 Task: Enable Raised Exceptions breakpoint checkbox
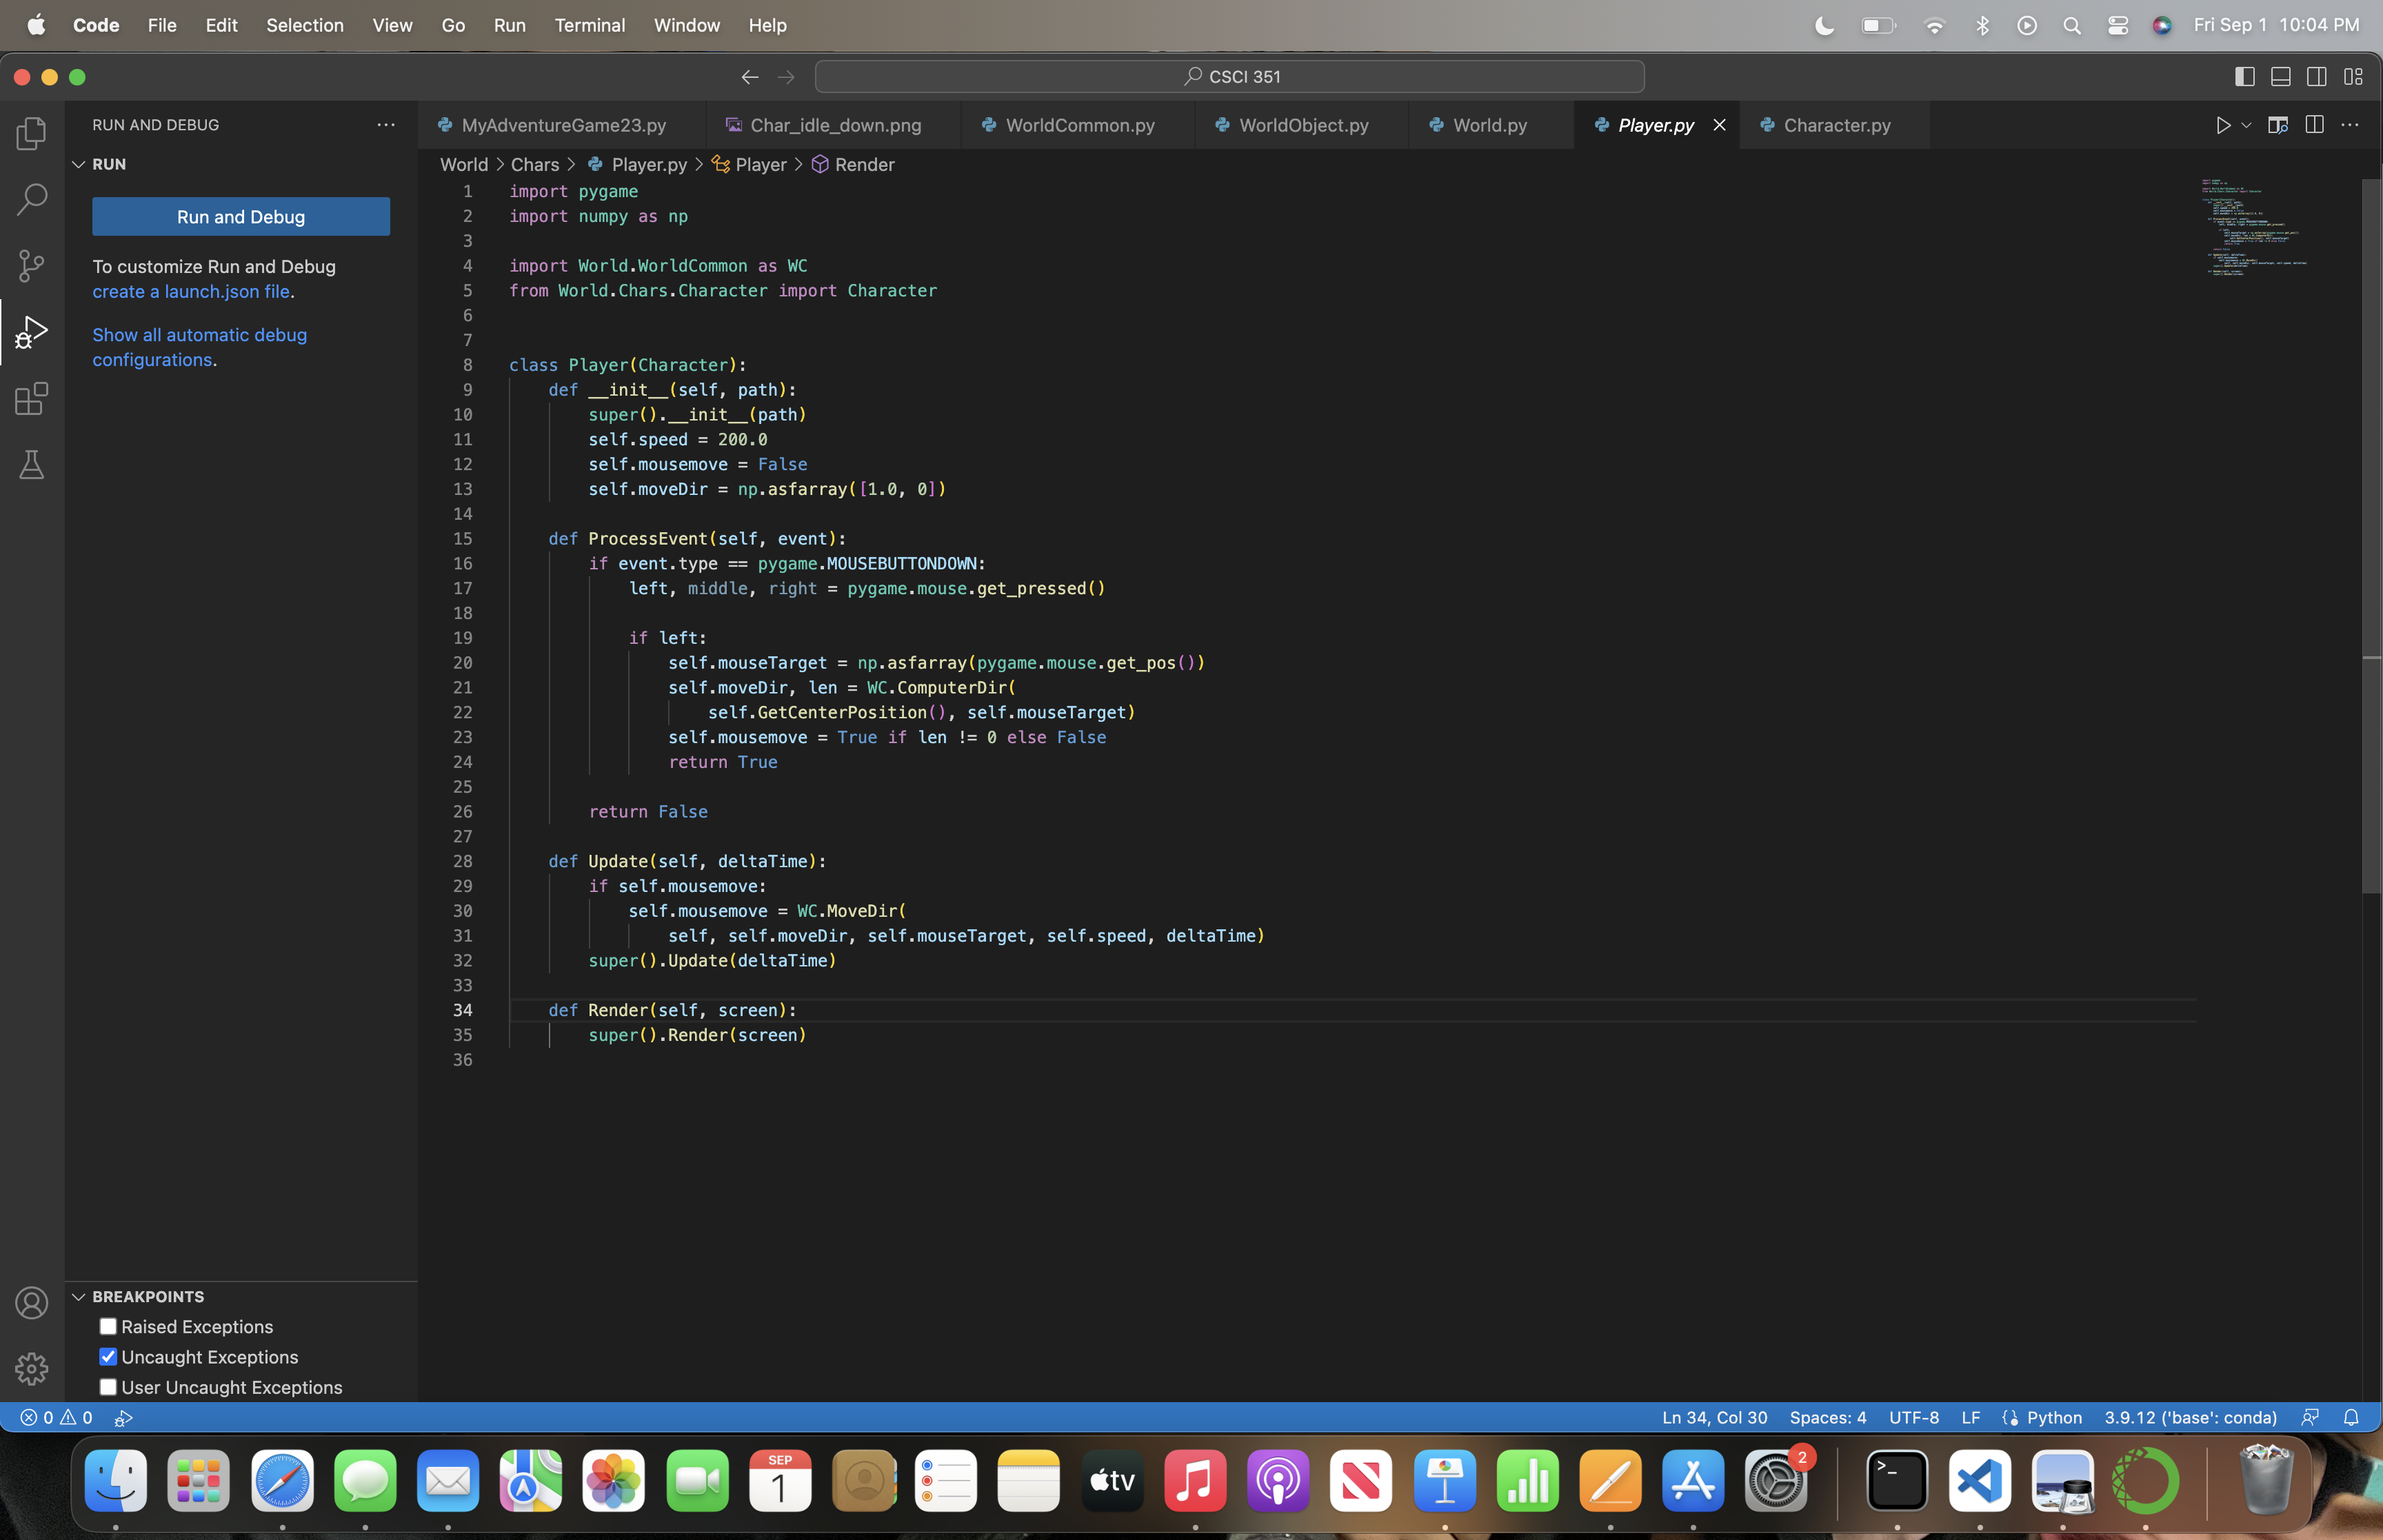pos(108,1326)
